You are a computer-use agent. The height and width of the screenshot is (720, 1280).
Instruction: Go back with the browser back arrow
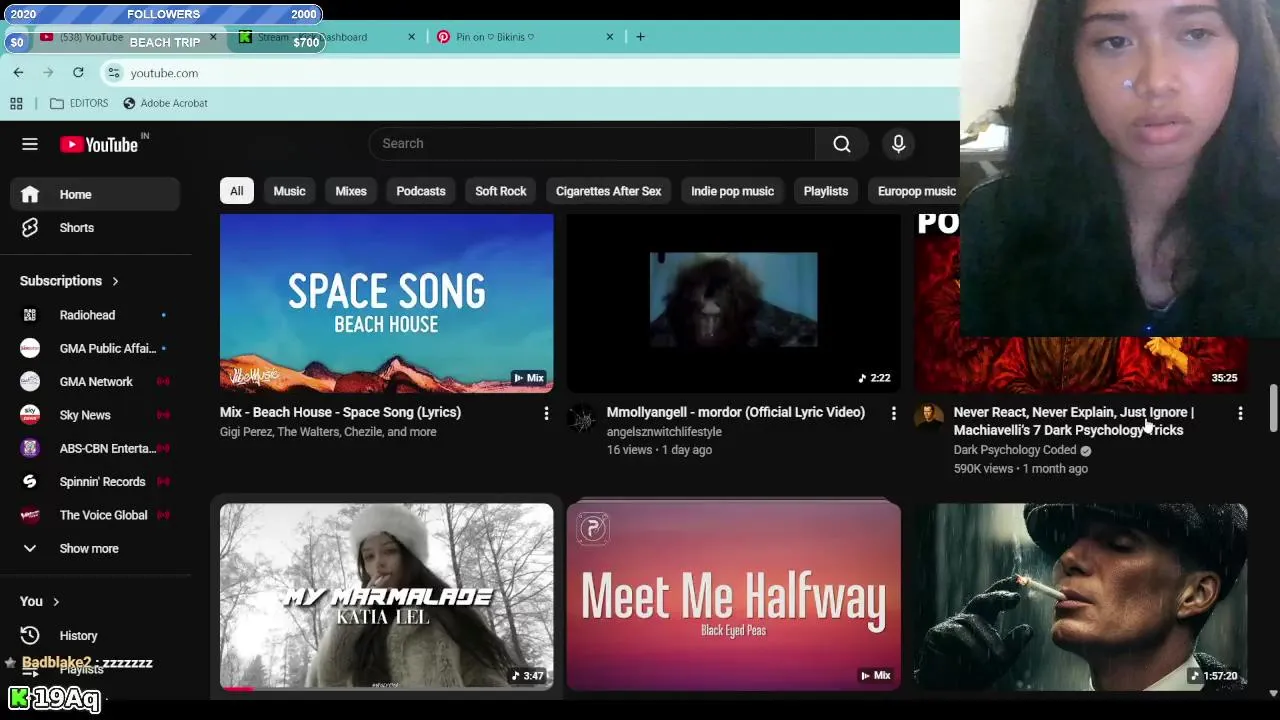(18, 72)
